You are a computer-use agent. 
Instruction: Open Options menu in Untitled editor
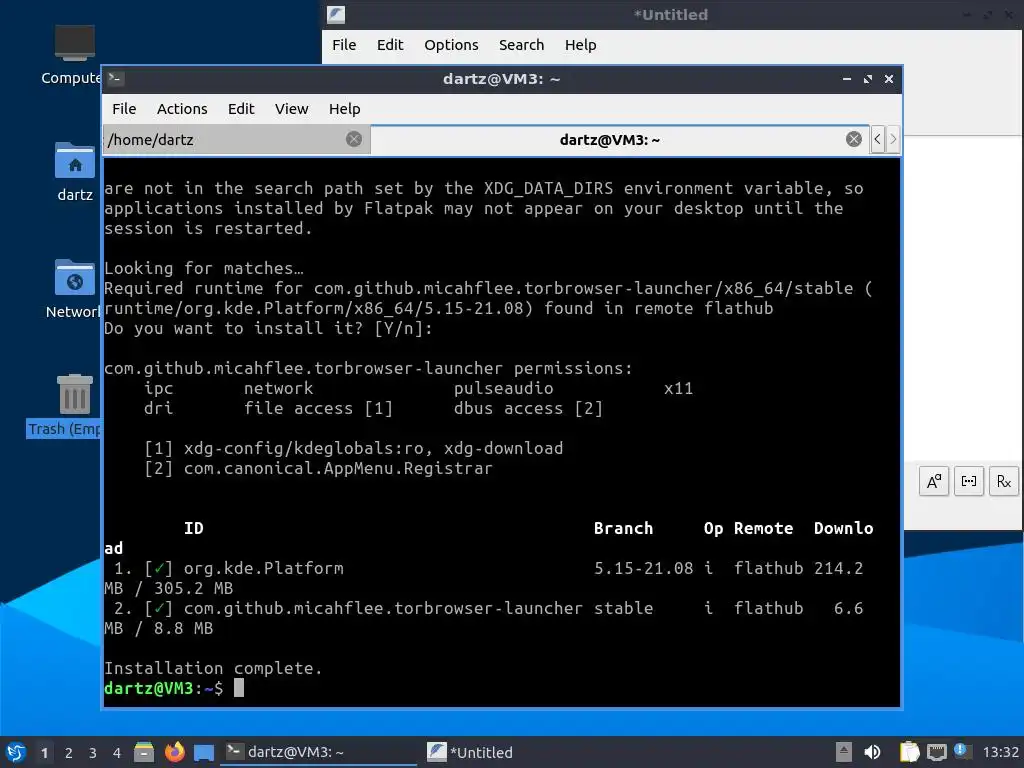coord(451,45)
